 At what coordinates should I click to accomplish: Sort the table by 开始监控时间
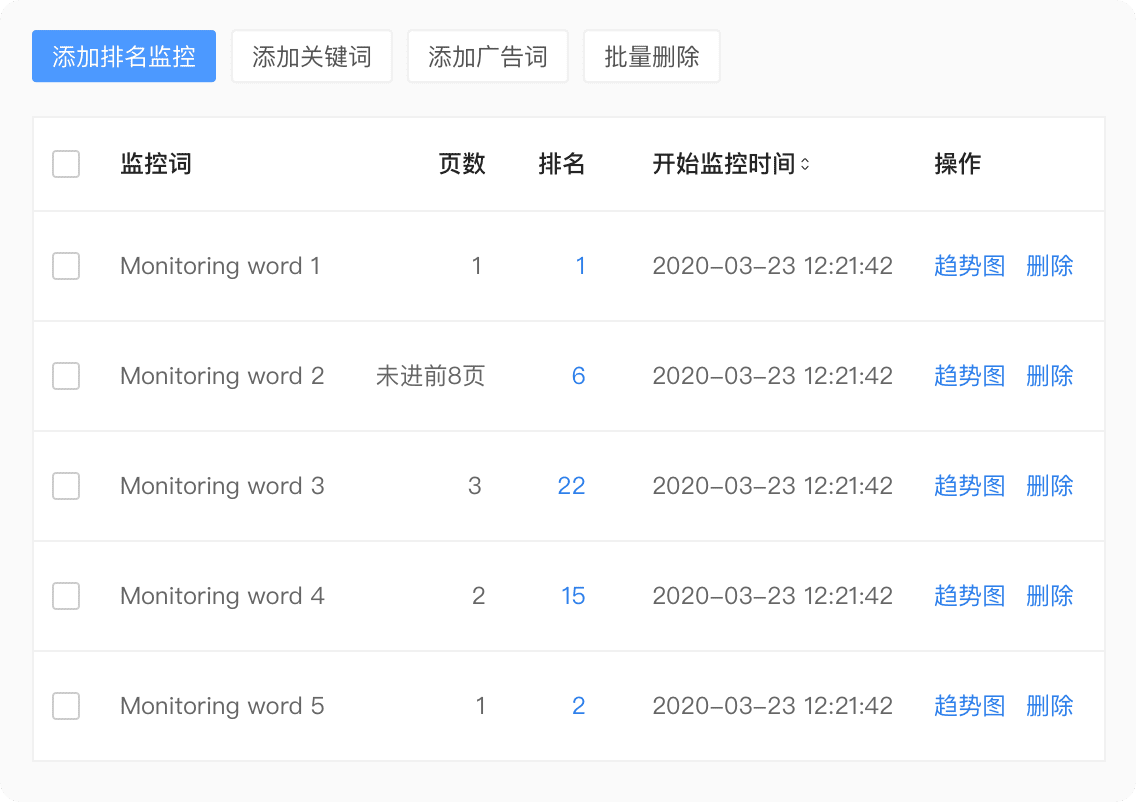[730, 164]
